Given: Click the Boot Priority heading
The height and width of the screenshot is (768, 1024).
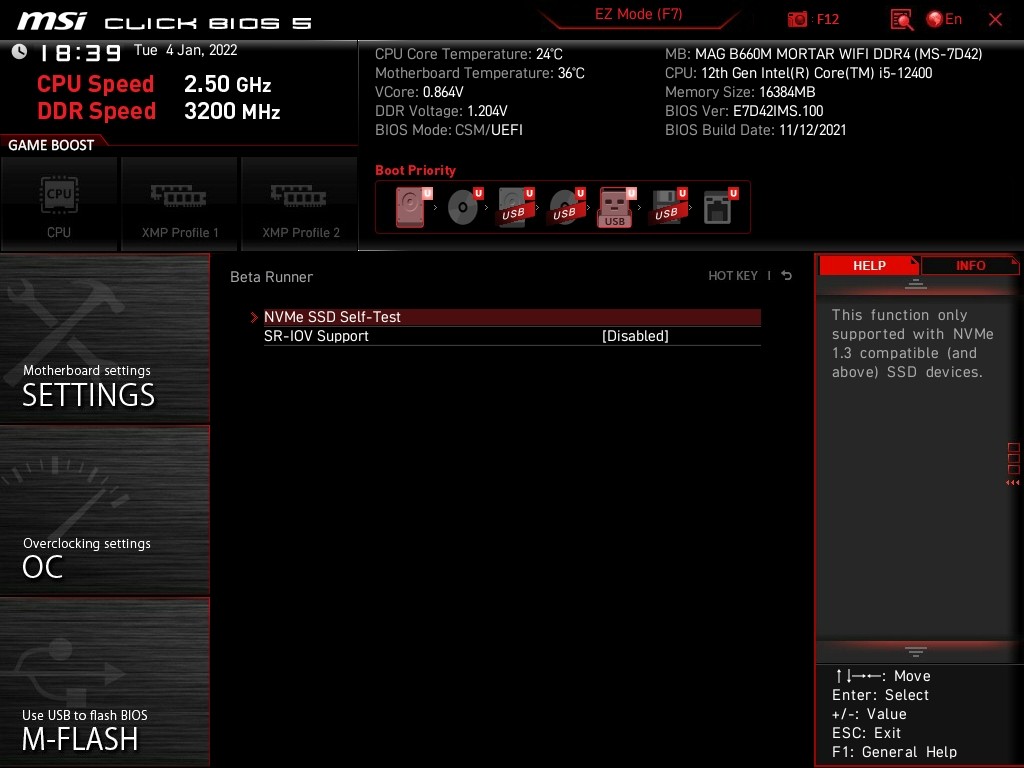Looking at the screenshot, I should point(415,170).
